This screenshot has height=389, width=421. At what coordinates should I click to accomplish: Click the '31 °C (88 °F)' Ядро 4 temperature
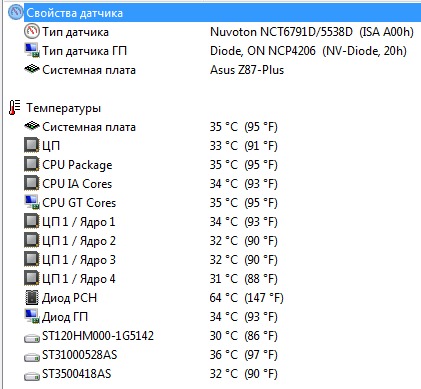pos(244,279)
